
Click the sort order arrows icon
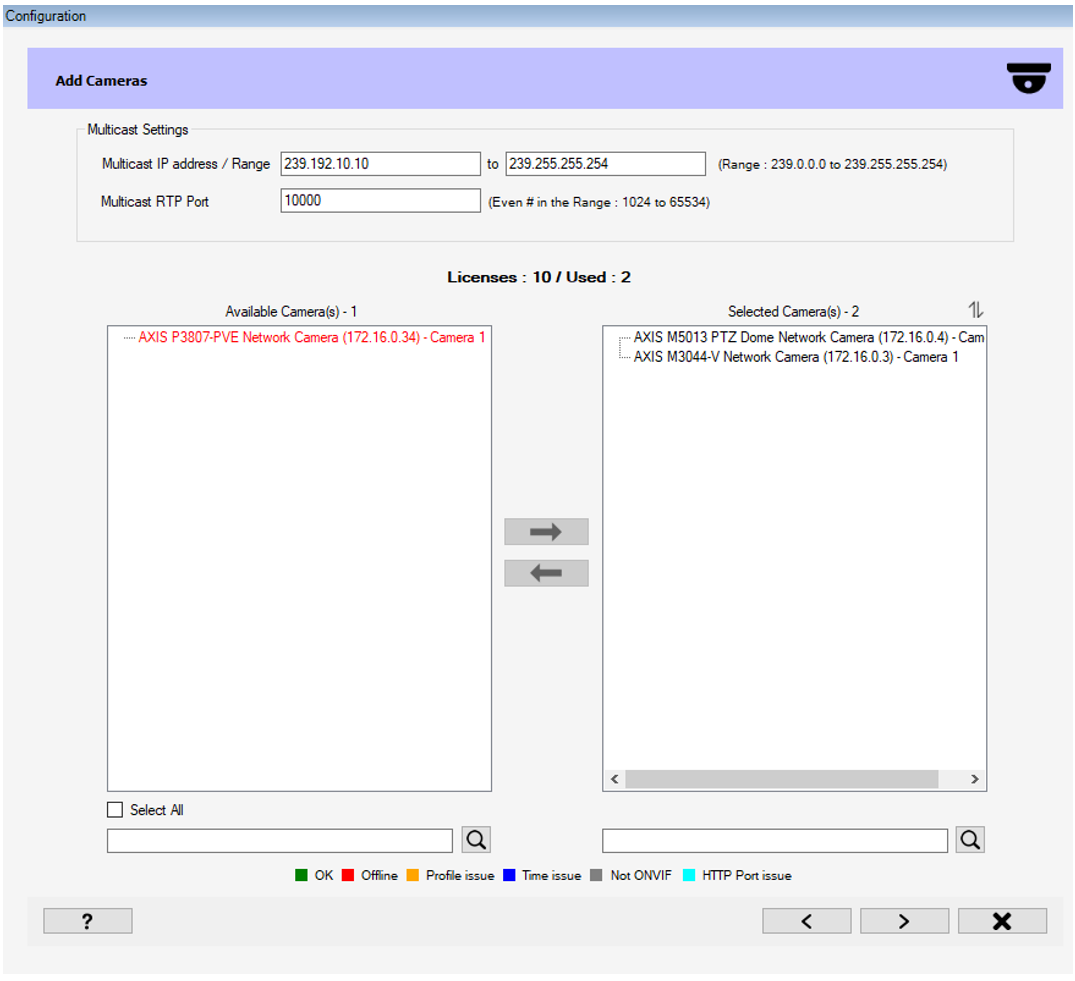click(x=975, y=310)
